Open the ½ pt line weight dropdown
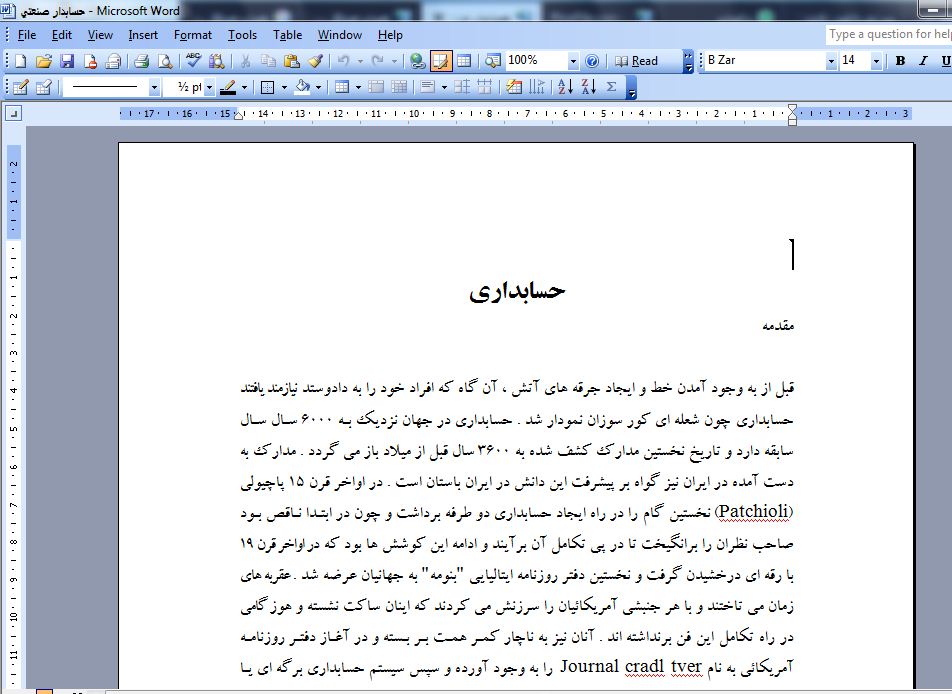 click(x=209, y=87)
